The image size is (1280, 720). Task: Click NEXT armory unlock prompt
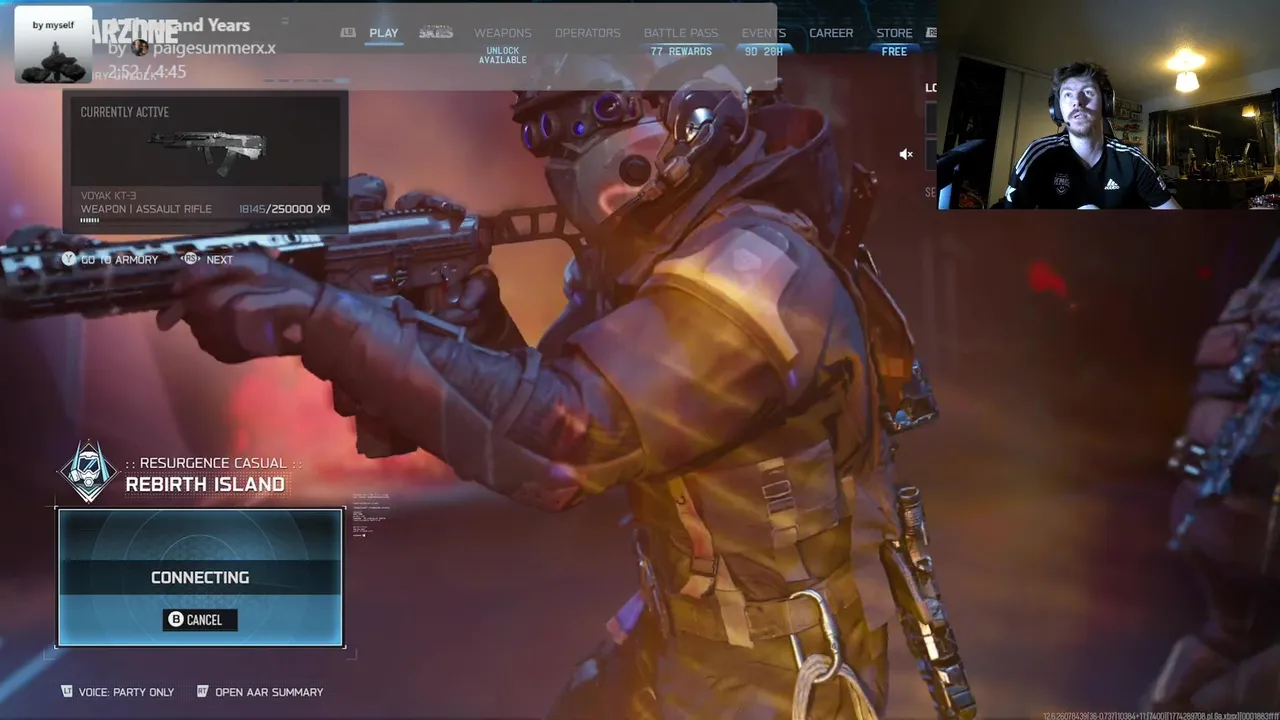click(219, 259)
